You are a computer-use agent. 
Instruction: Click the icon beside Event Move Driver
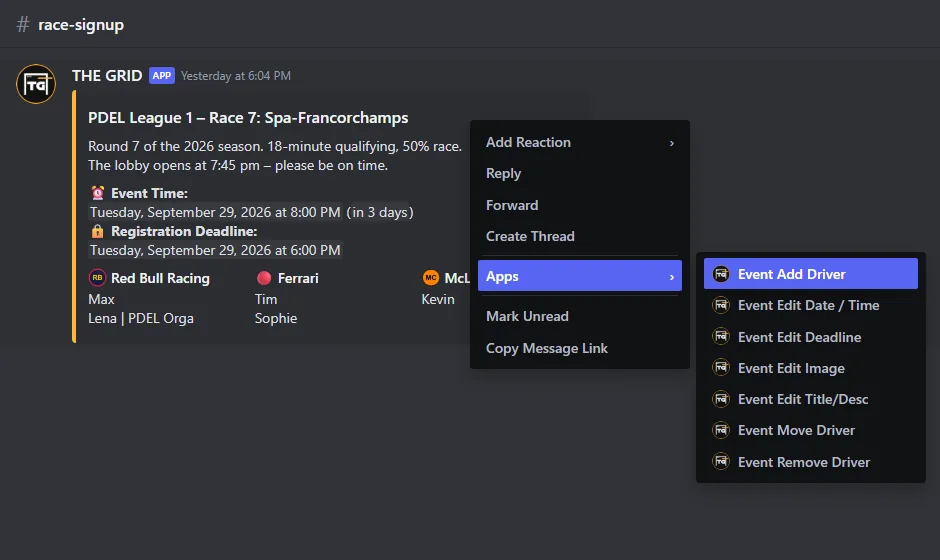pyautogui.click(x=721, y=430)
